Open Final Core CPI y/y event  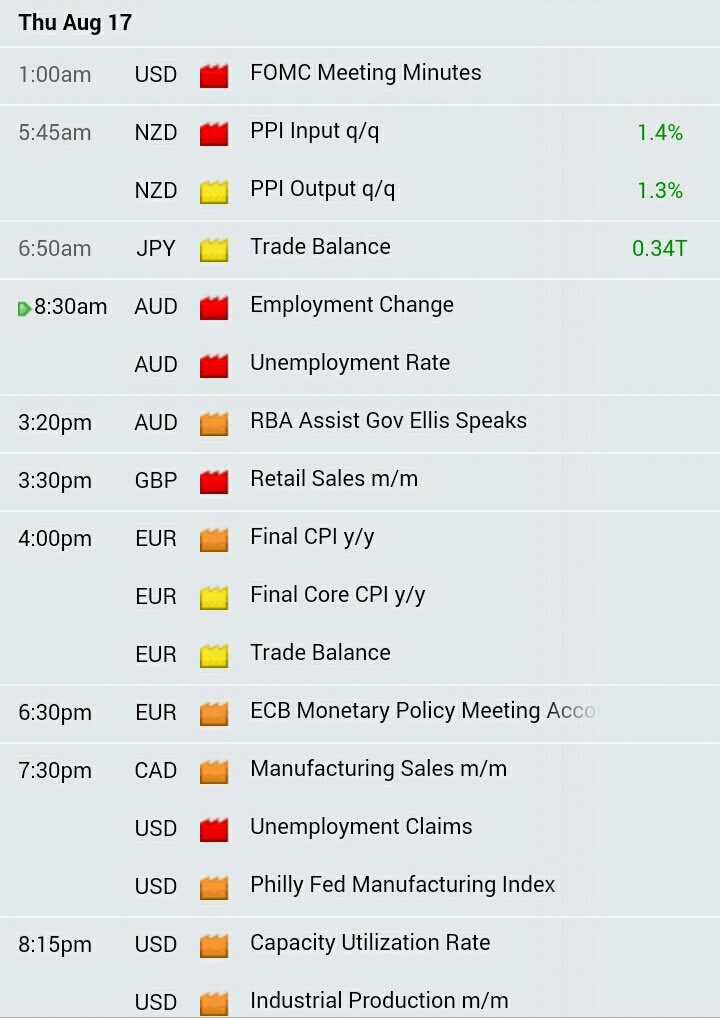[360, 597]
